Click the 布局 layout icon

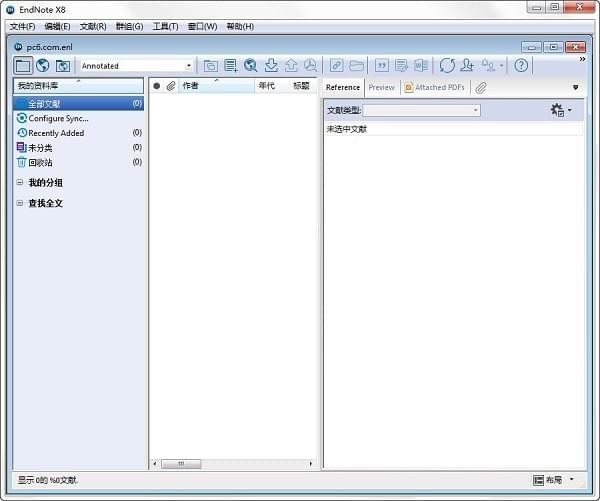(538, 480)
